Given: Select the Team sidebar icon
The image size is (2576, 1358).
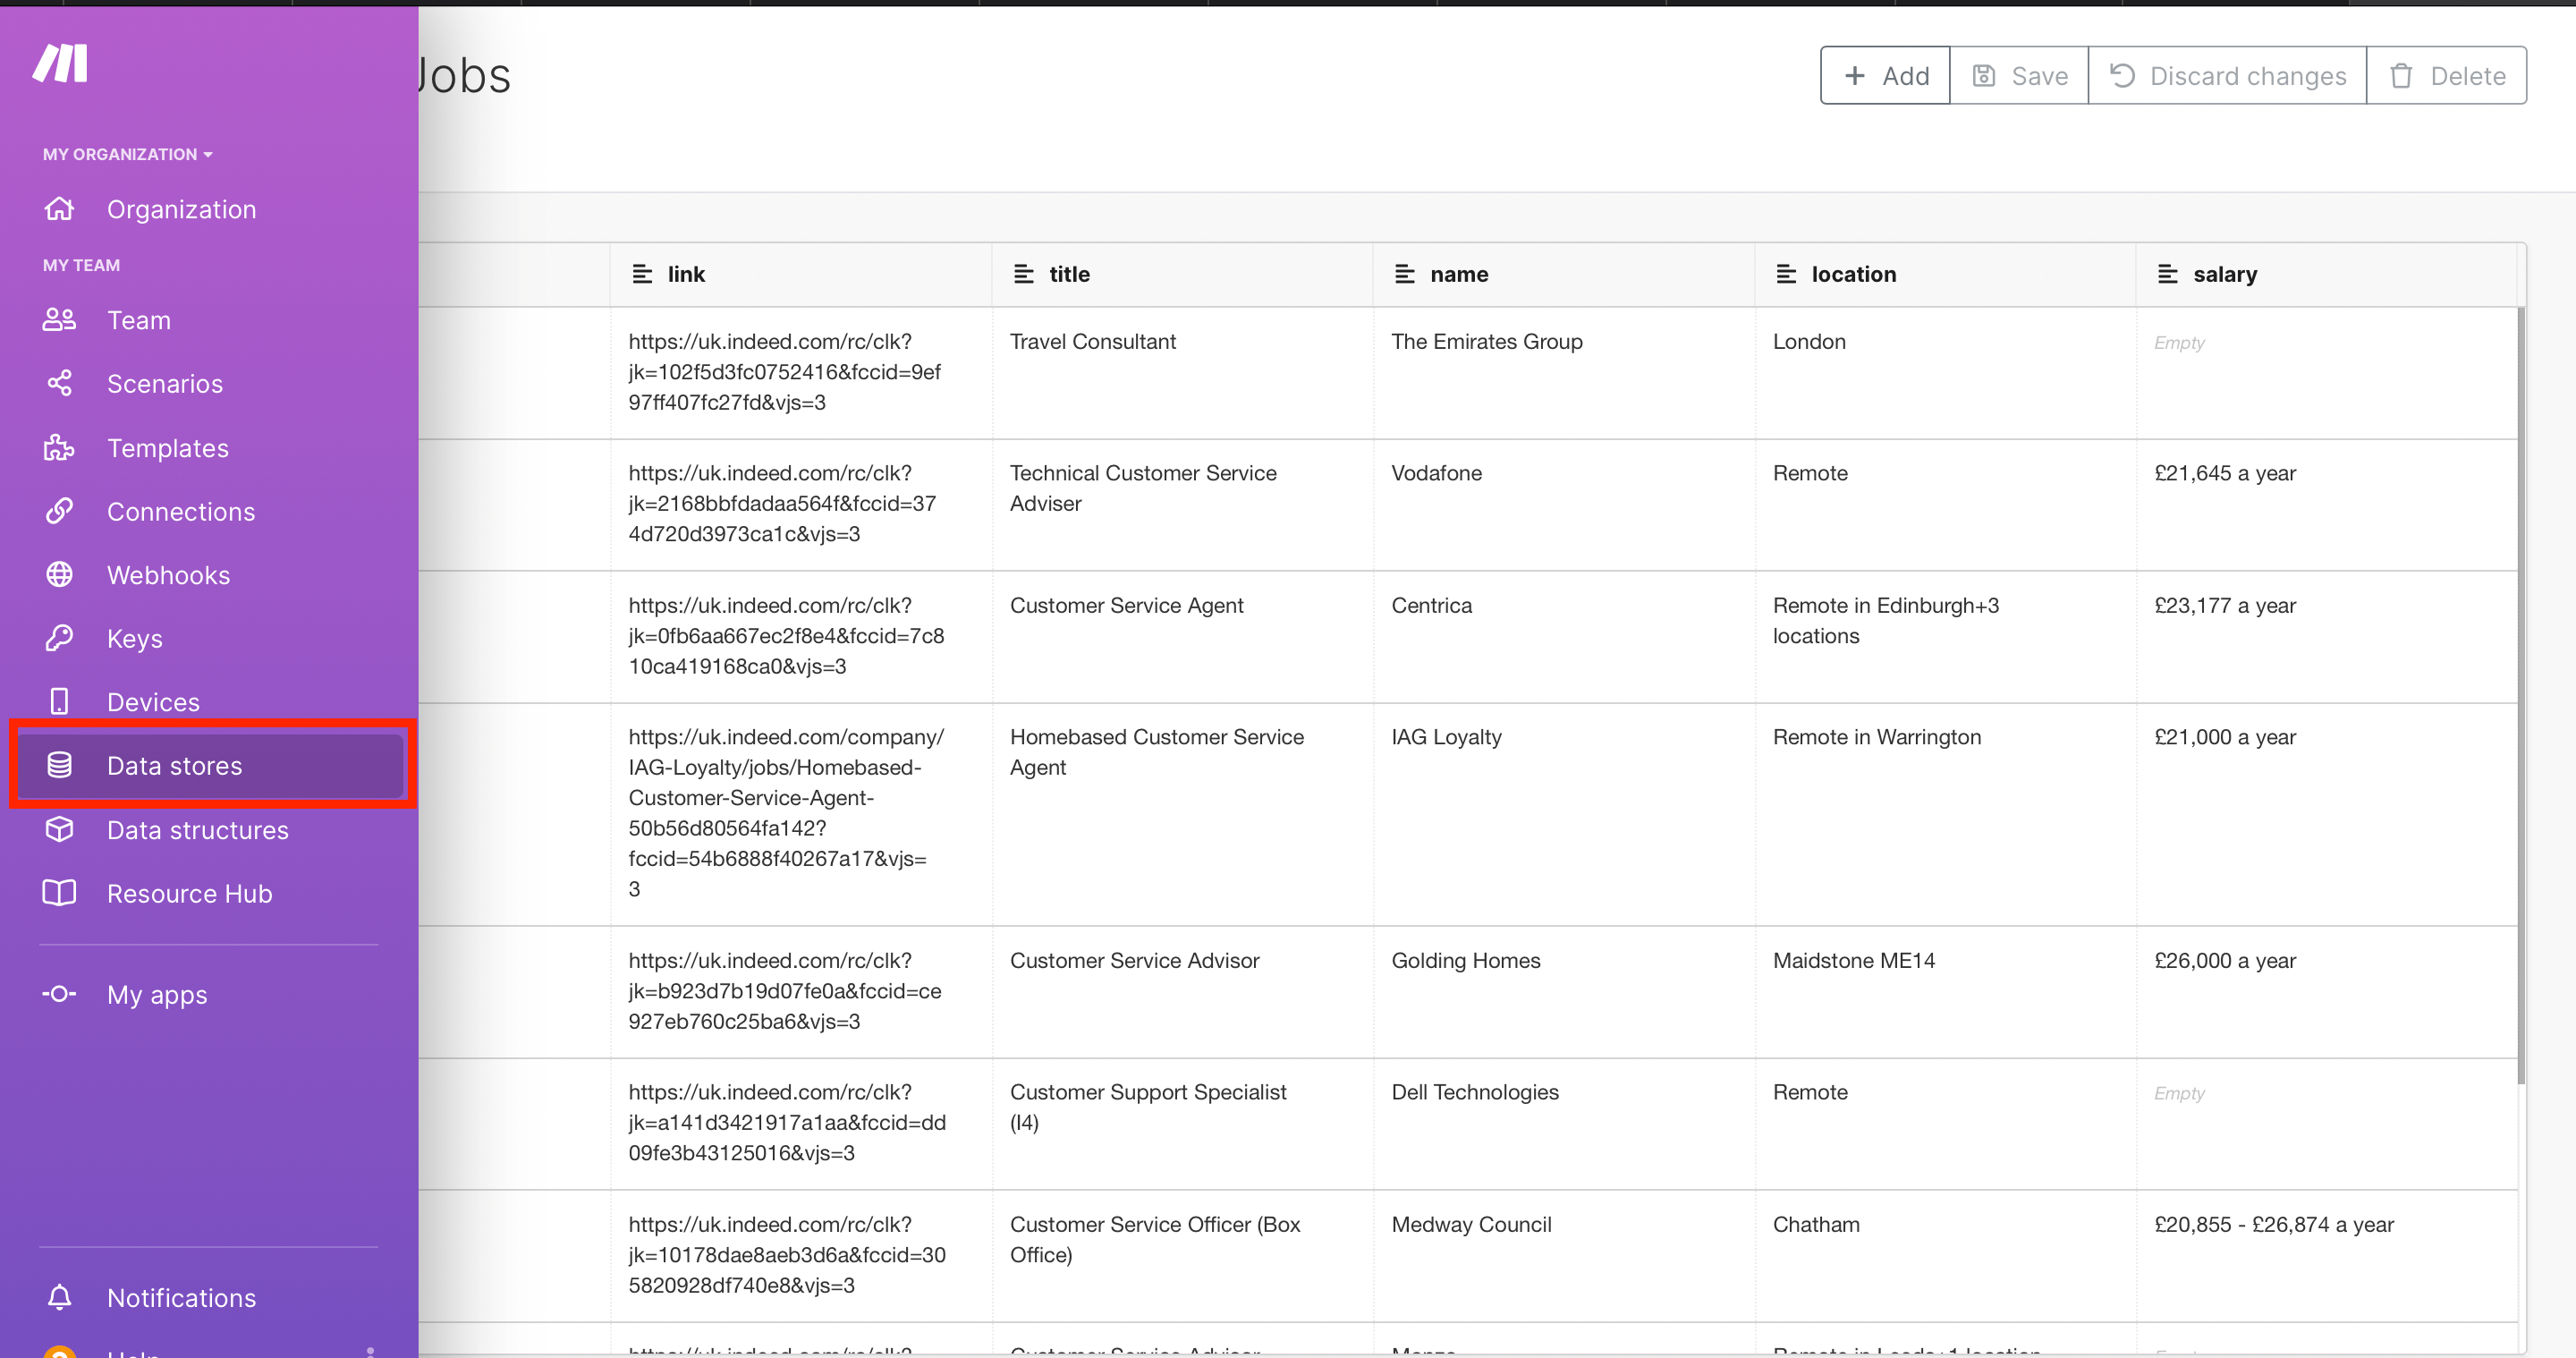Looking at the screenshot, I should (59, 320).
